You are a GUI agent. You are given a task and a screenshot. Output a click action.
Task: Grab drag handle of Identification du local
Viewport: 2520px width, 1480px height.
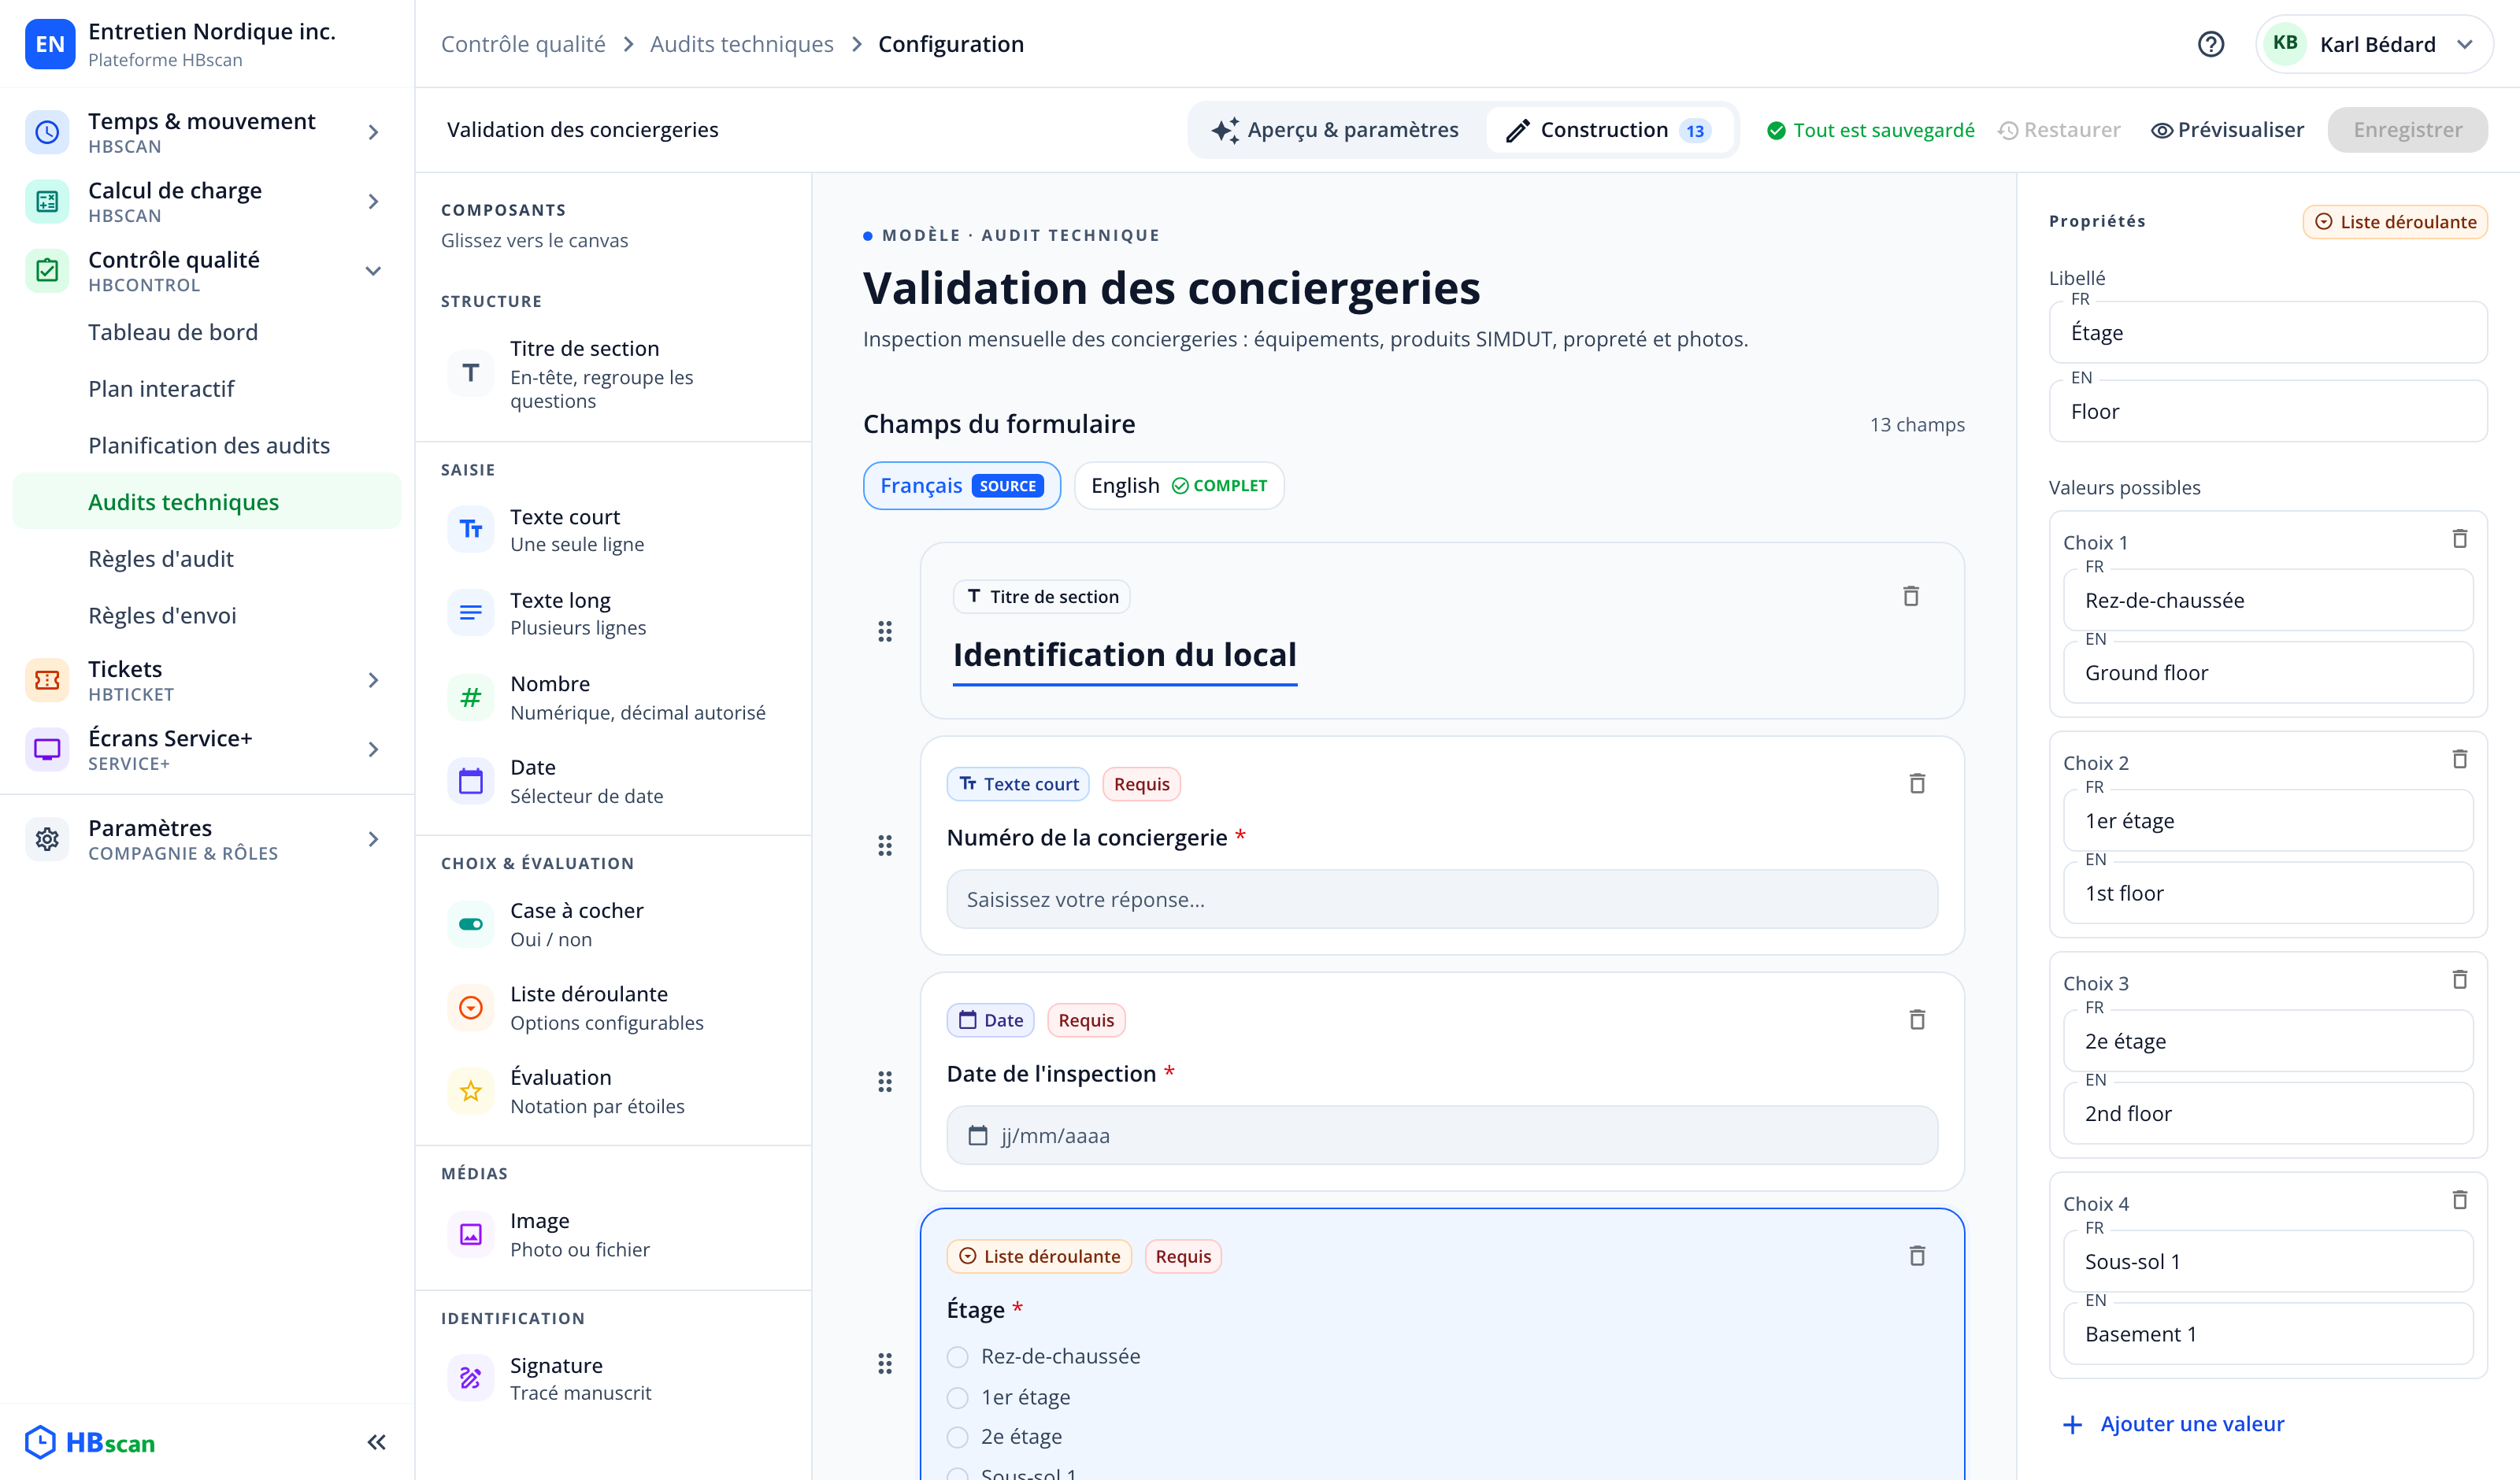884,631
